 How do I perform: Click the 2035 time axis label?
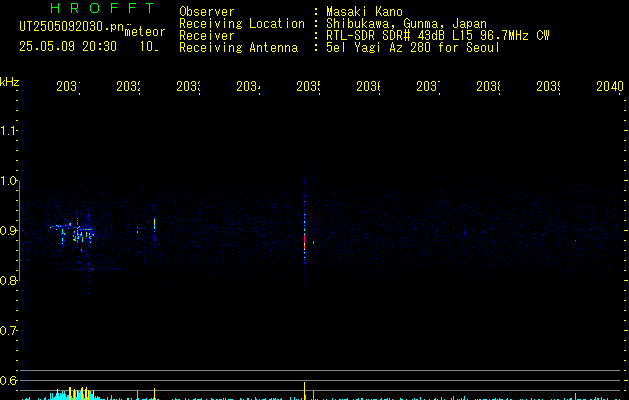(x=308, y=86)
